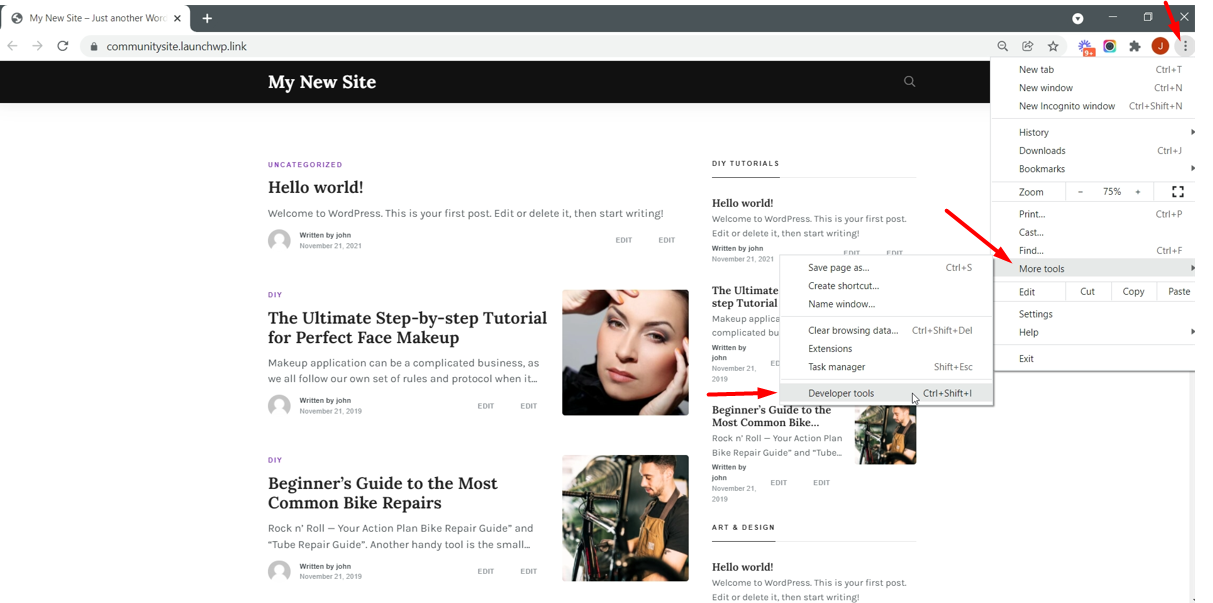
Task: Click the profile avatar J icon
Action: [1160, 46]
